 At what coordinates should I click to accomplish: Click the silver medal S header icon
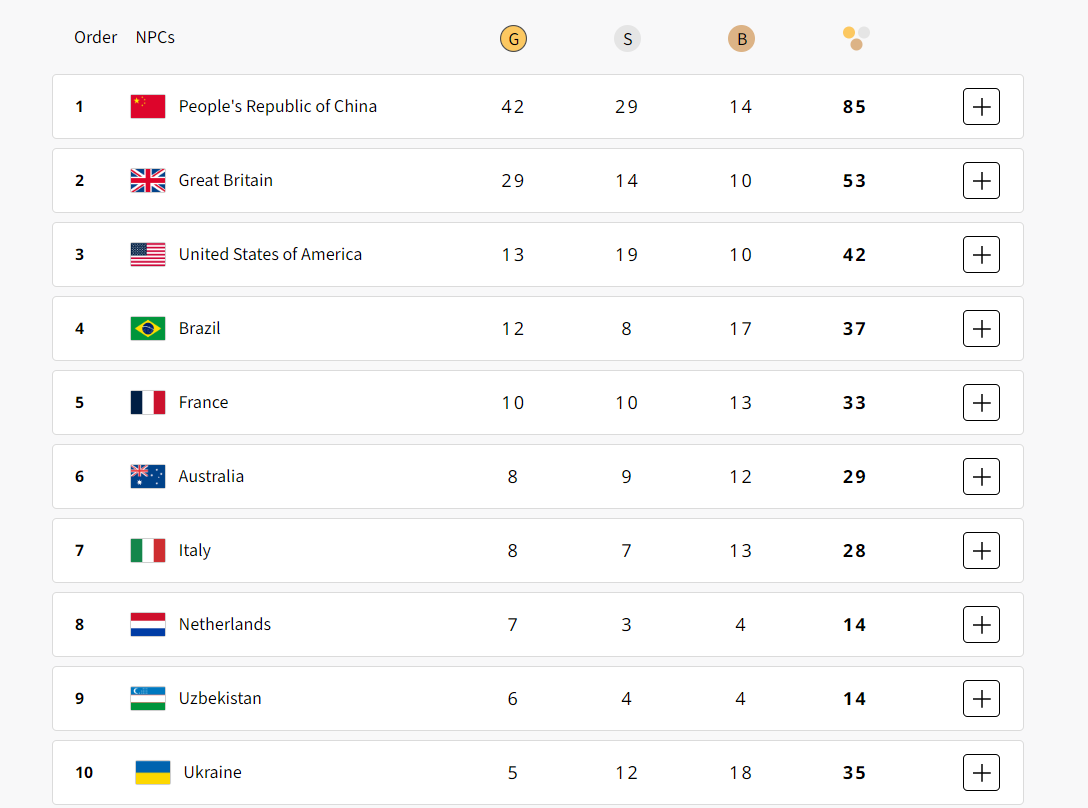tap(627, 39)
